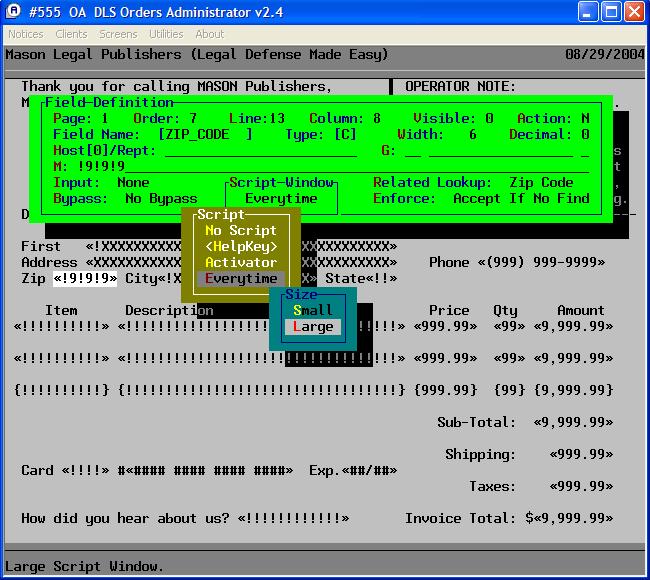This screenshot has width=650, height=580.
Task: Click the Sub-Total amount field
Action: tap(573, 422)
